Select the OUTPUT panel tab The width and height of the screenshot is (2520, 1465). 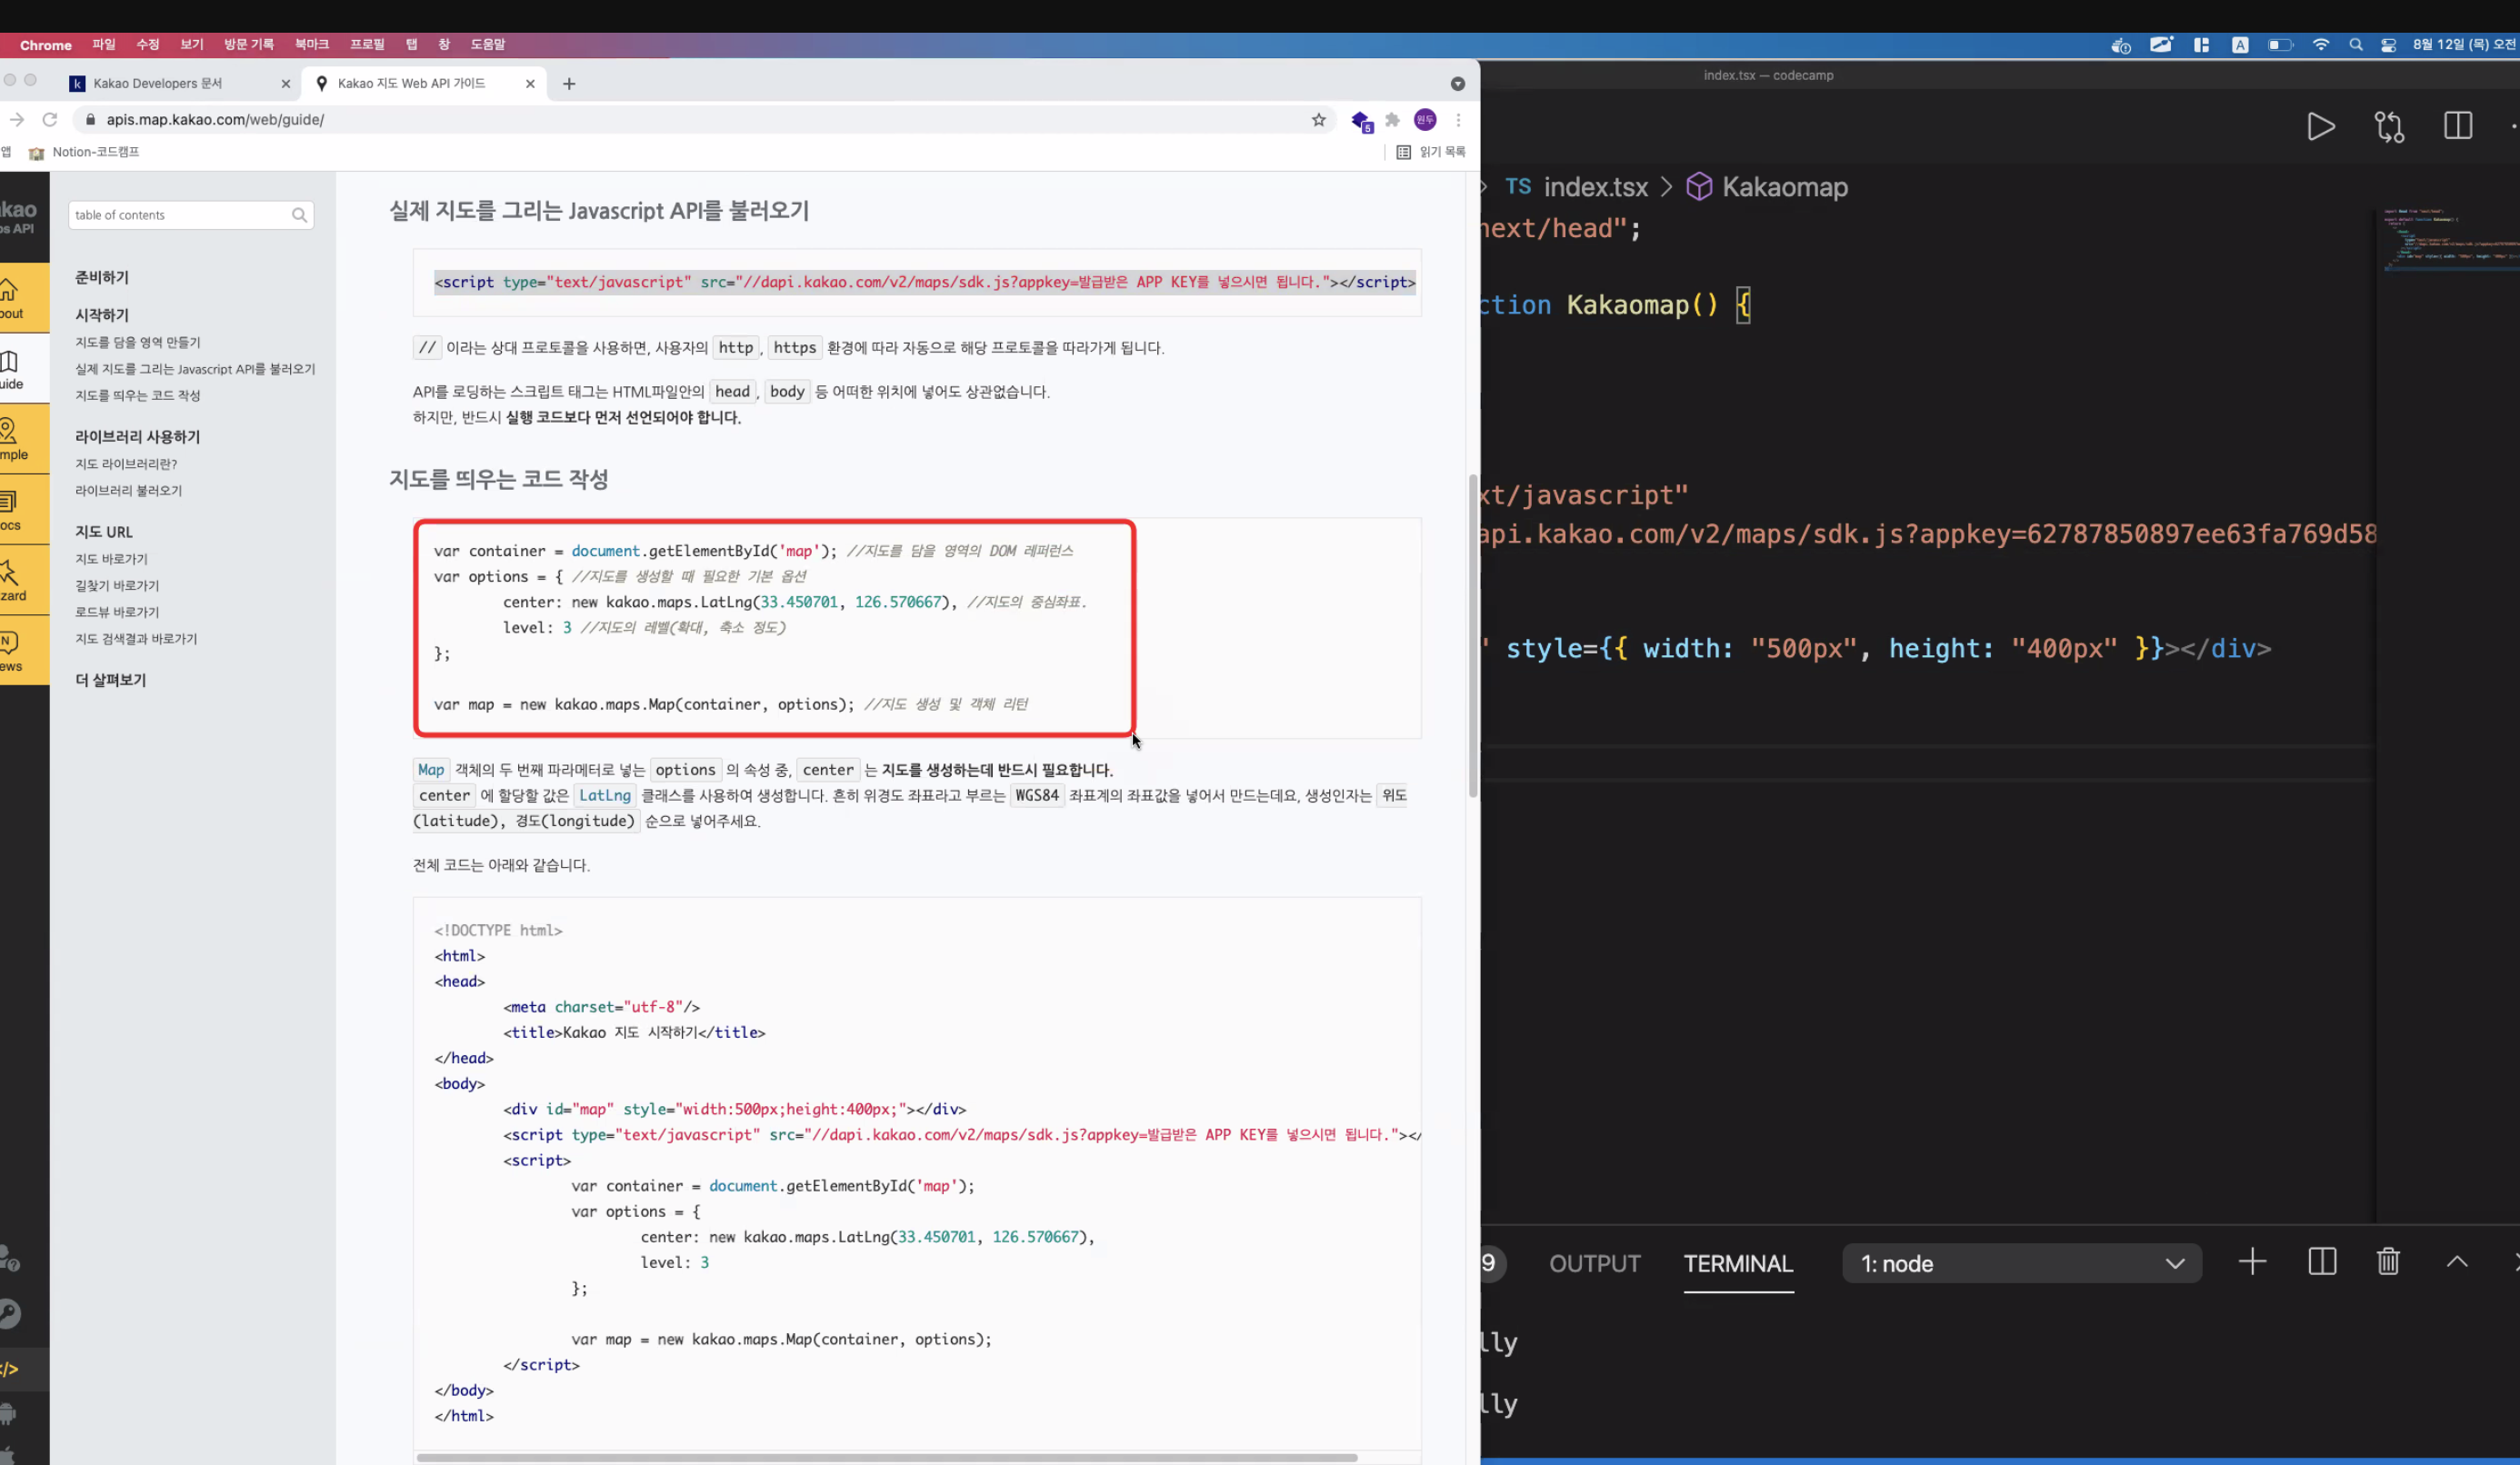pyautogui.click(x=1594, y=1264)
